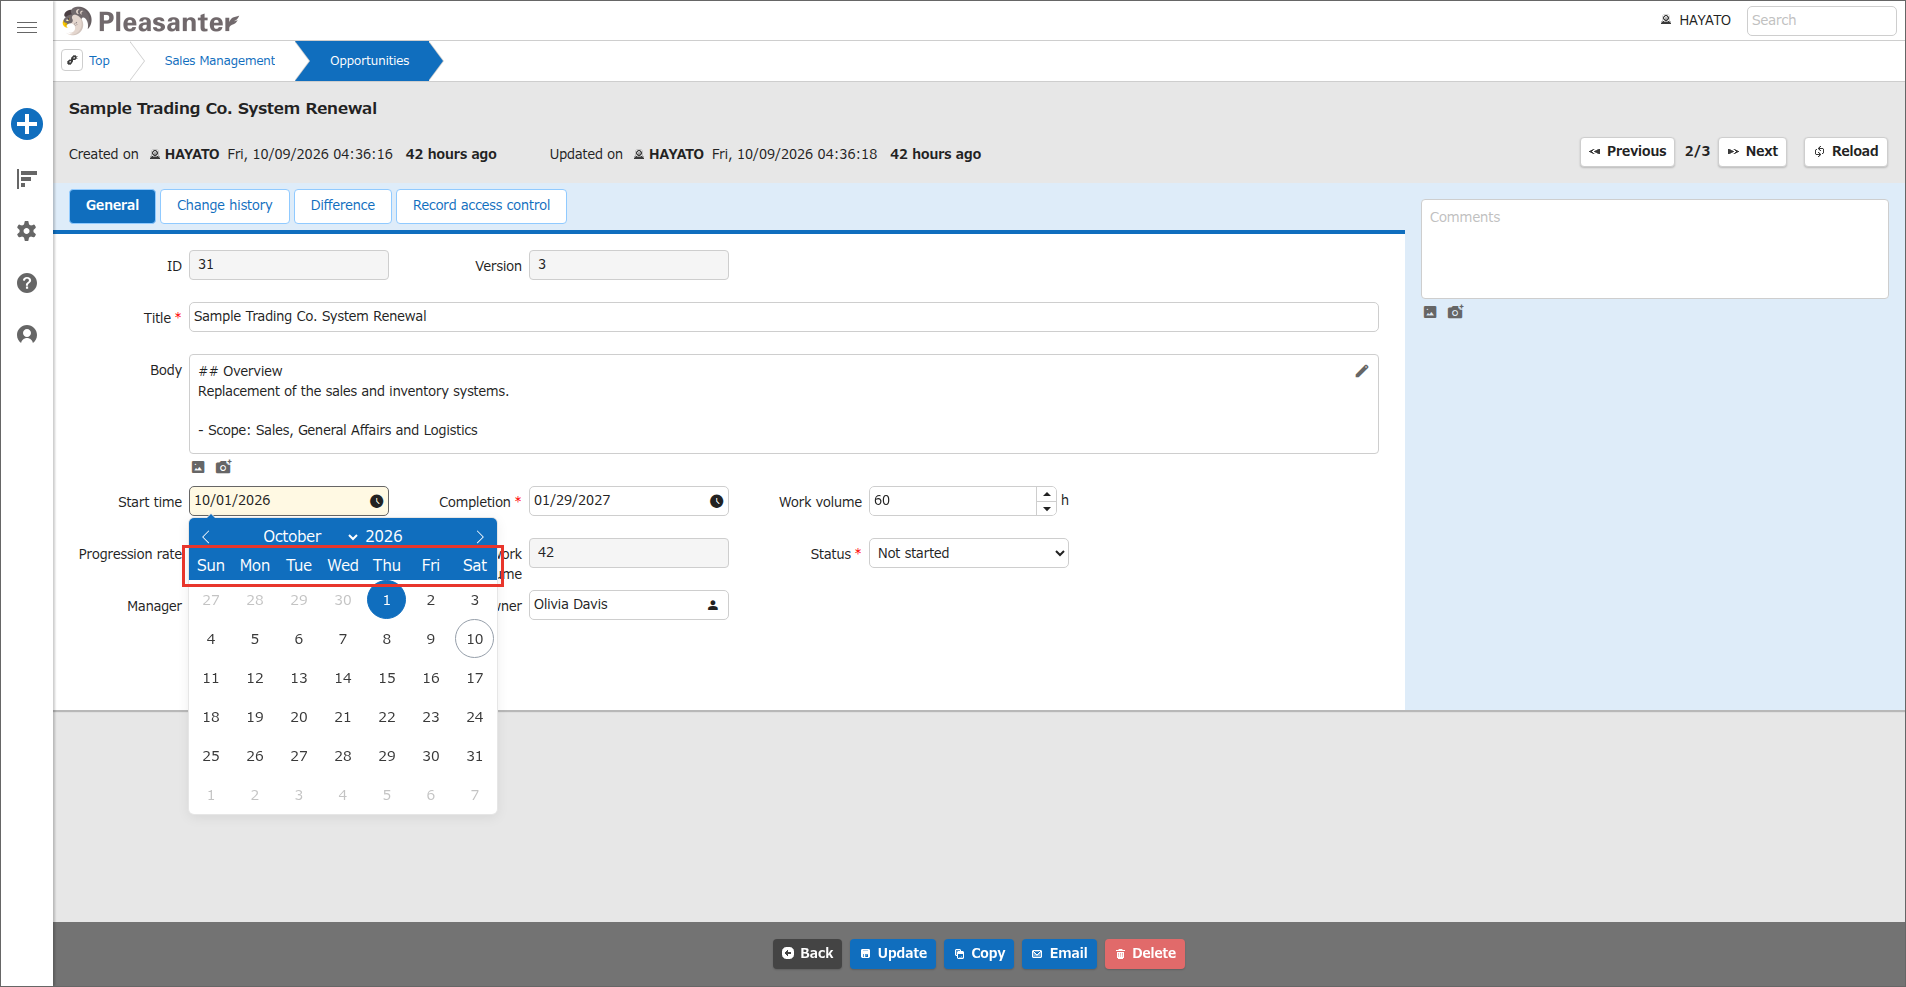
Task: Open the user account icon in sidebar
Action: pos(27,335)
